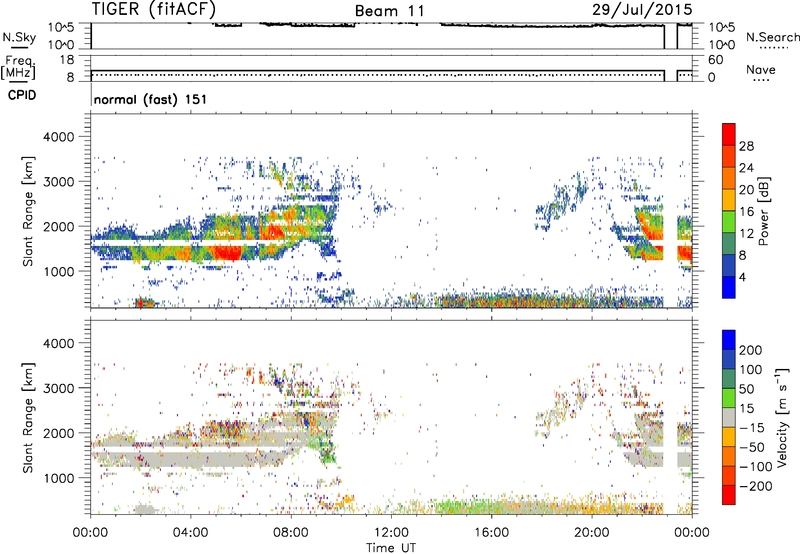800x554 pixels.
Task: Click velocity colorbar label '100'
Action: pos(751,370)
